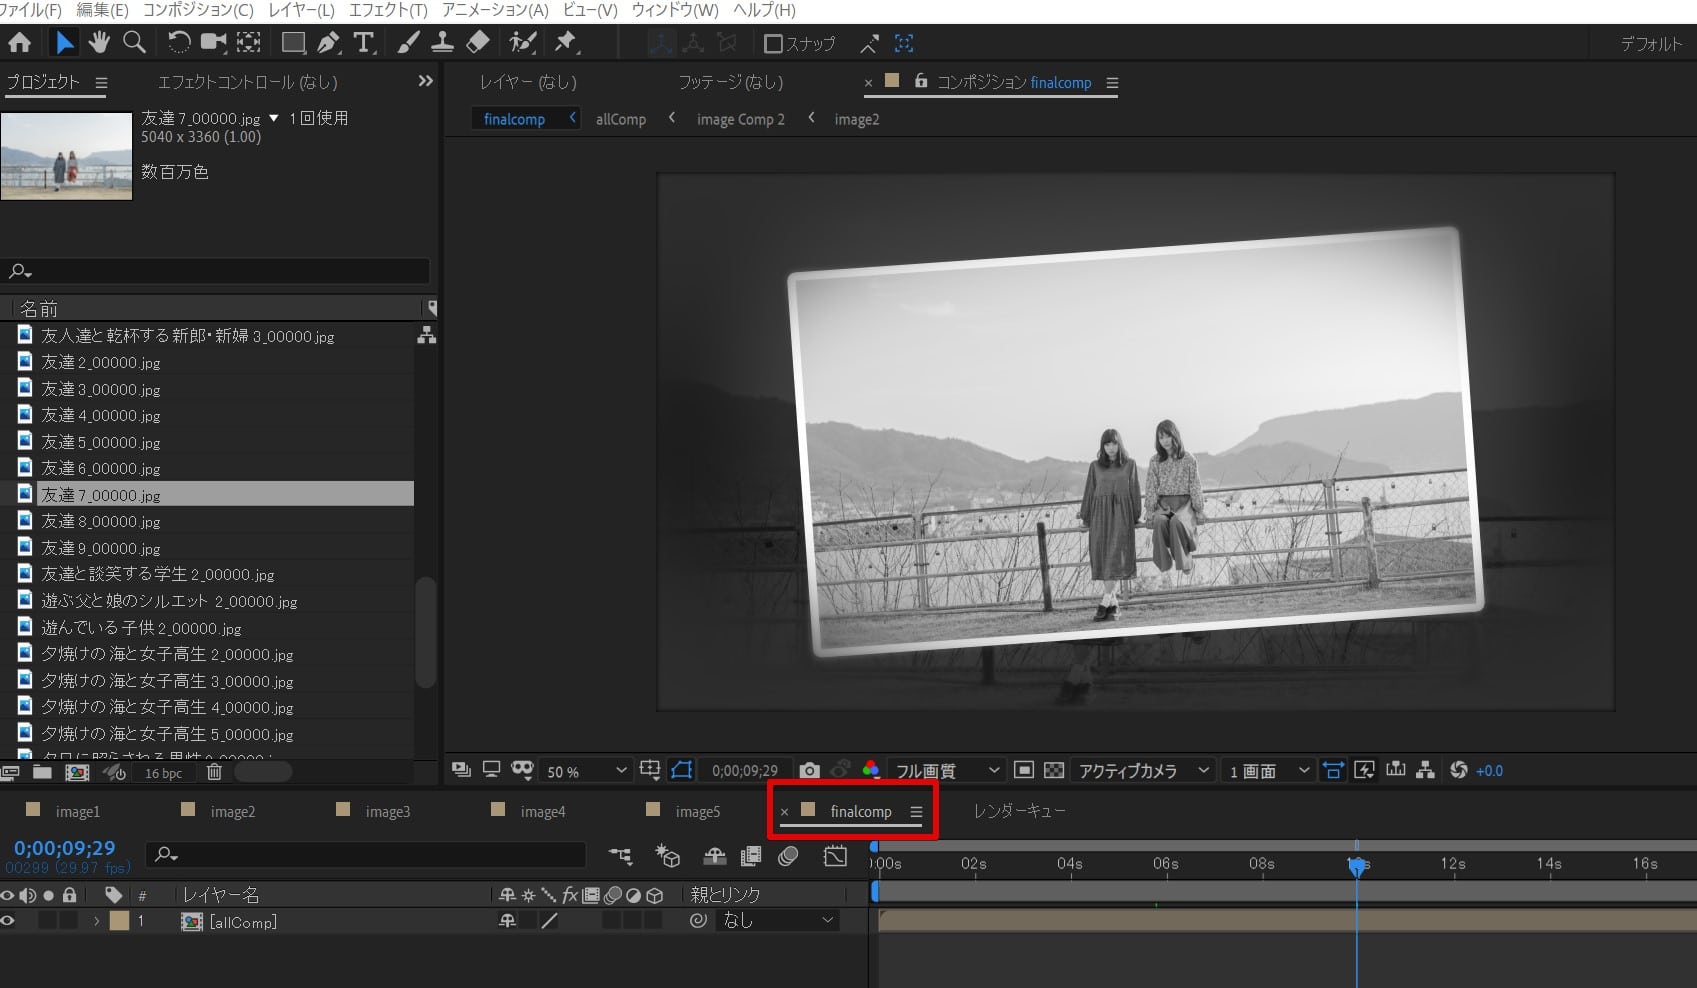Open allComp in the composition breadcrumb
The width and height of the screenshot is (1697, 988).
coord(620,119)
